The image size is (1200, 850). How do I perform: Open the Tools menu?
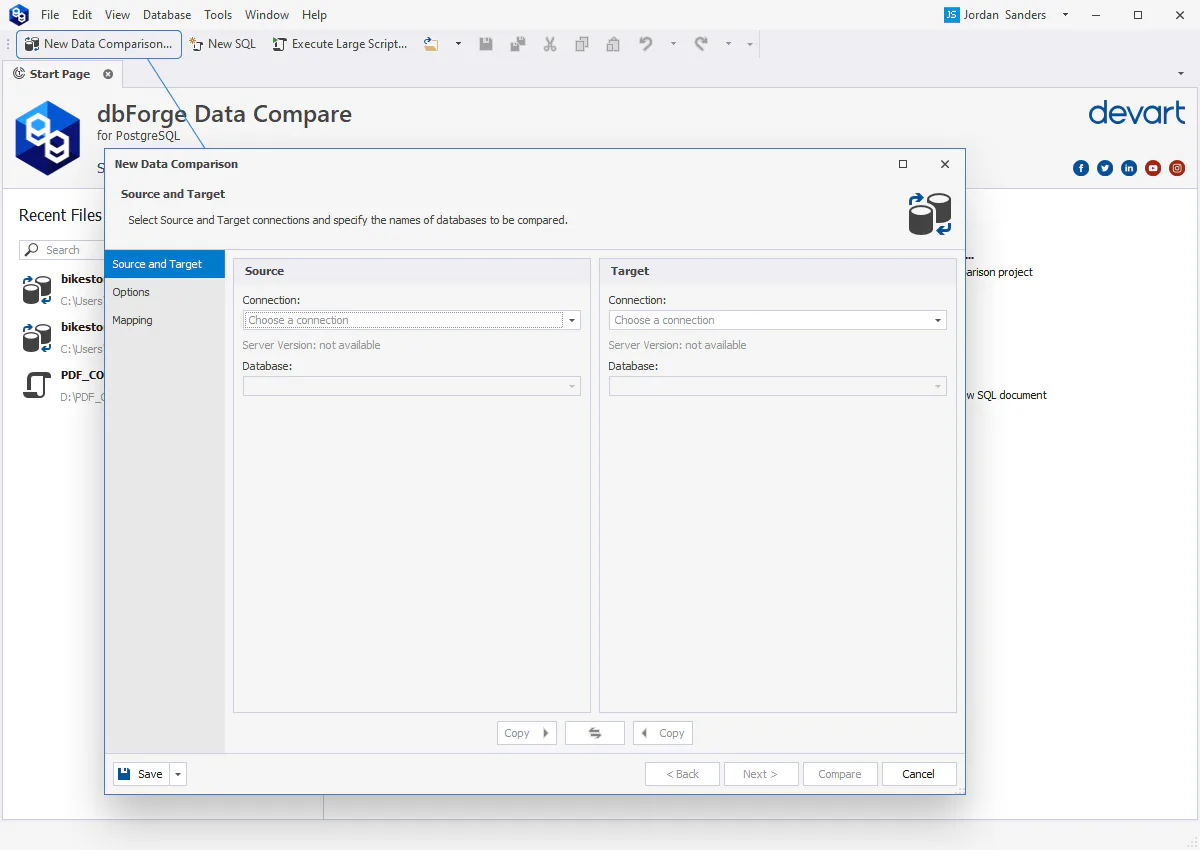pyautogui.click(x=218, y=15)
